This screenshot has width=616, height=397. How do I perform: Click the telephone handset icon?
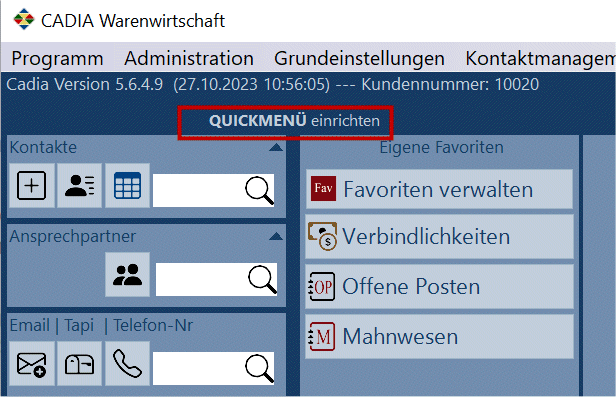pyautogui.click(x=127, y=364)
